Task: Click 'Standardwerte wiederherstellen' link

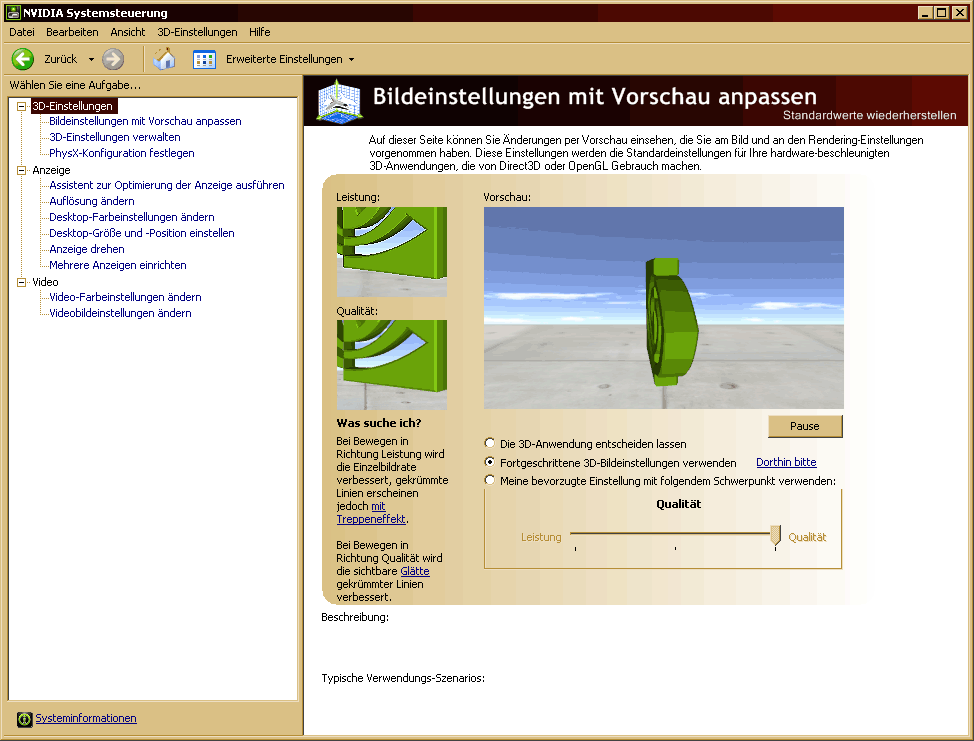Action: [870, 116]
